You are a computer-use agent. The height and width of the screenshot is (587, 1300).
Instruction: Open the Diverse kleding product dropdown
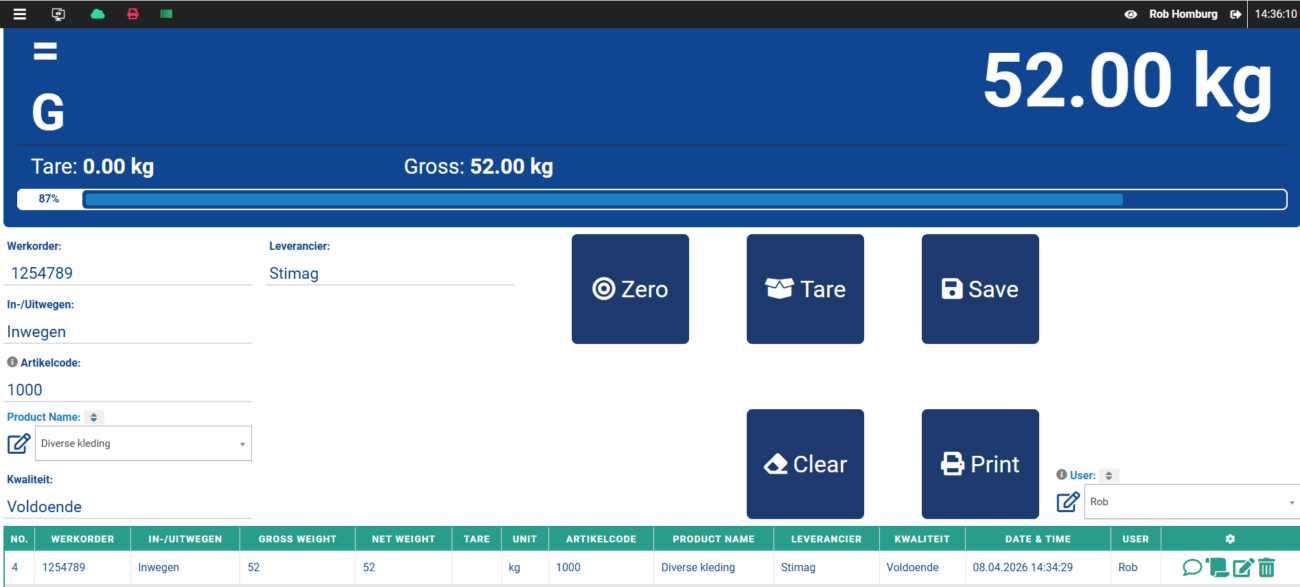pos(143,443)
